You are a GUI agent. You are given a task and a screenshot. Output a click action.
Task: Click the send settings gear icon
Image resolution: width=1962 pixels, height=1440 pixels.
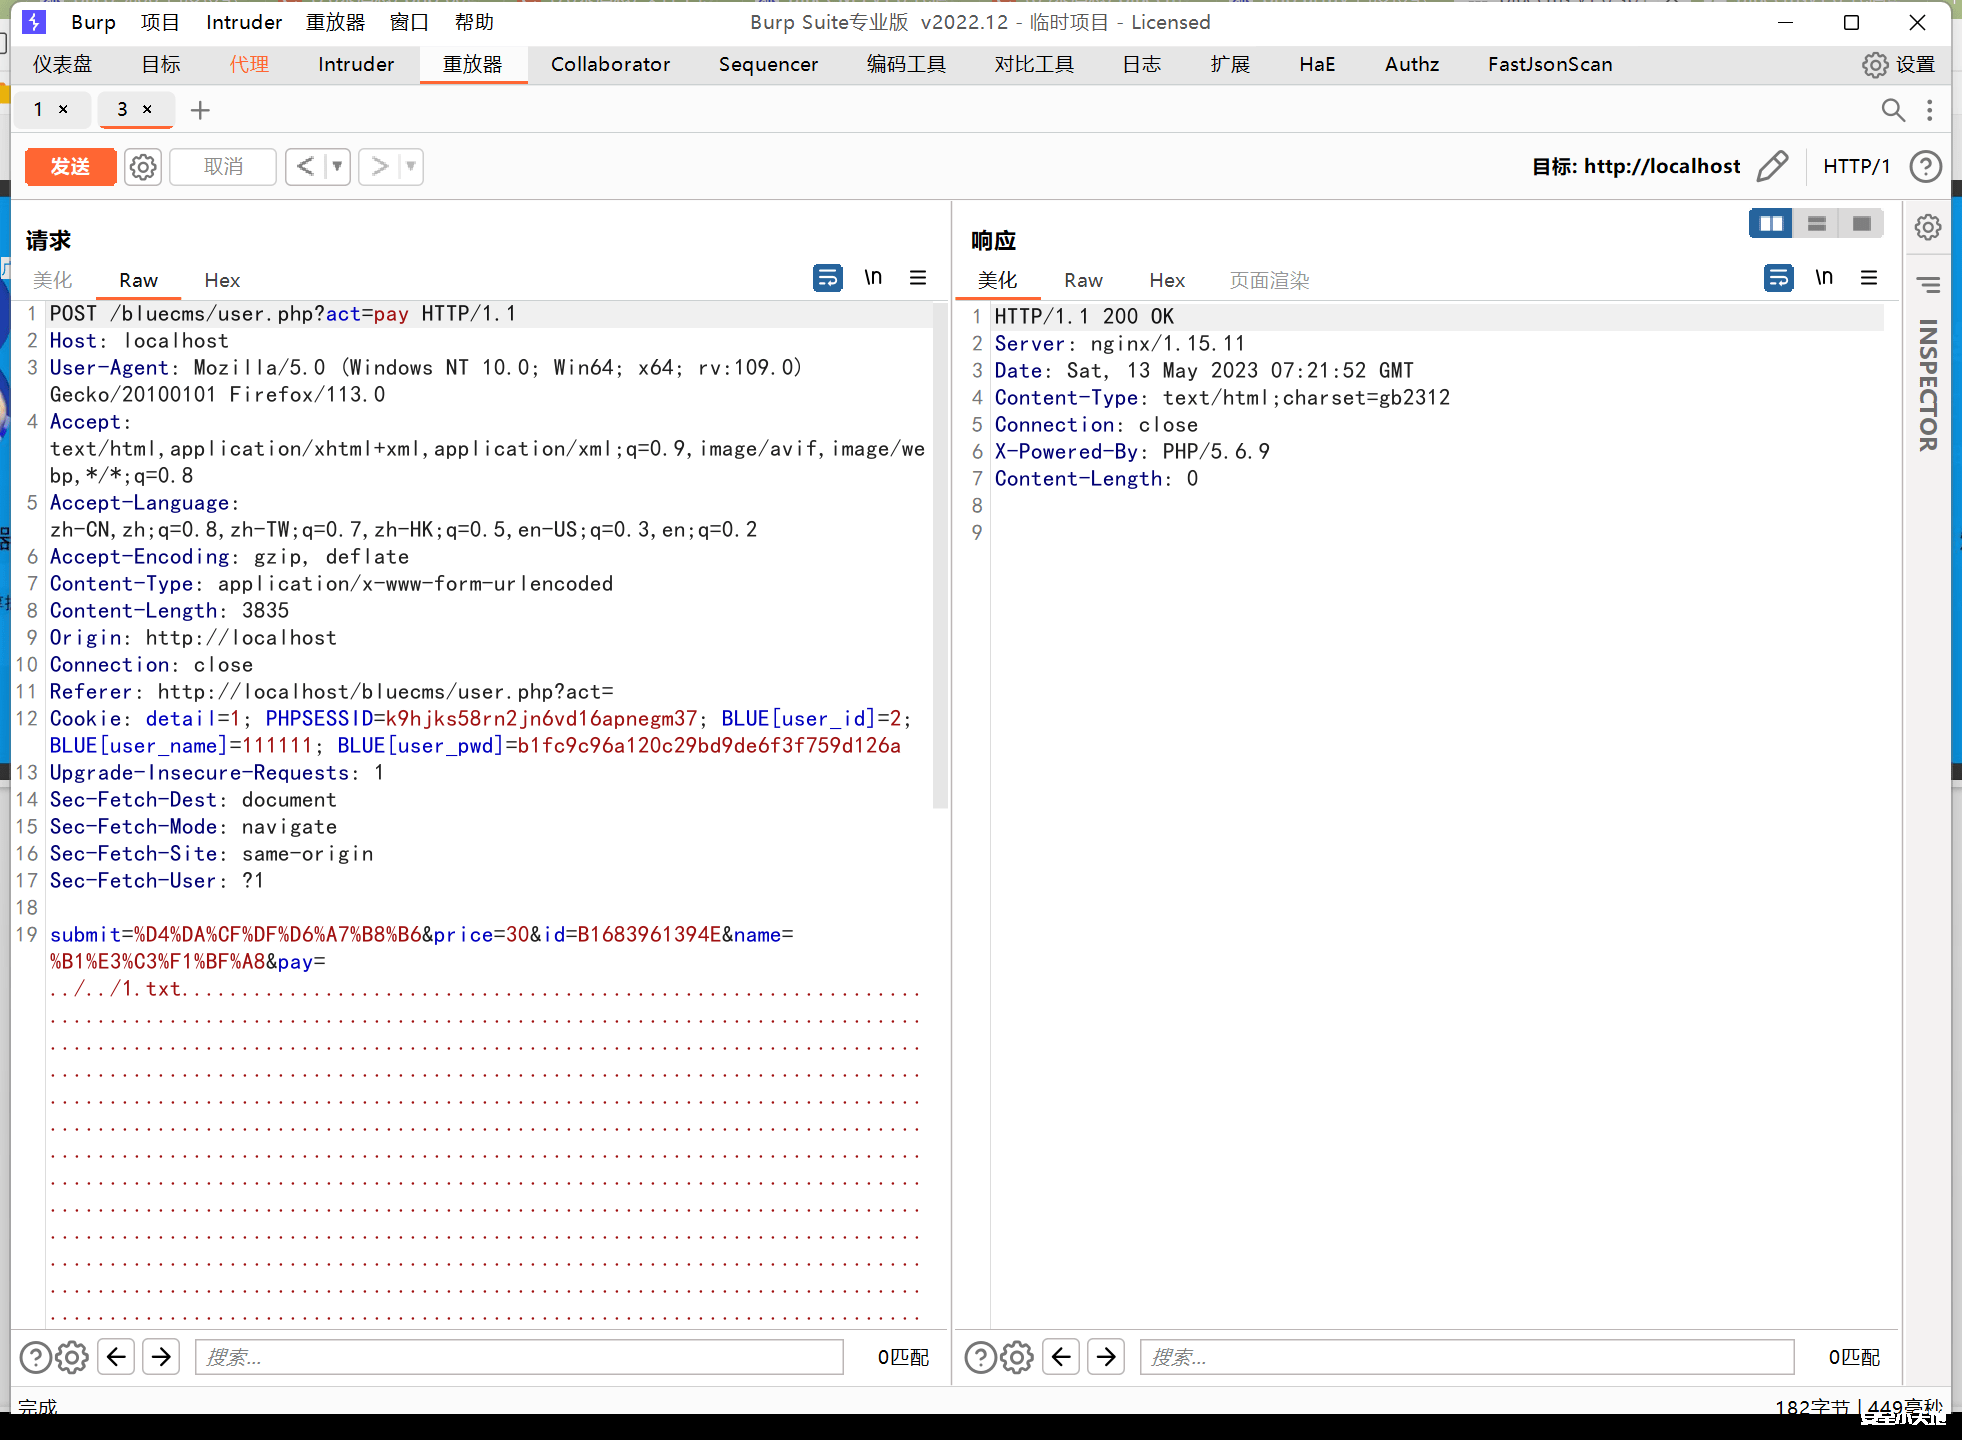pyautogui.click(x=143, y=167)
